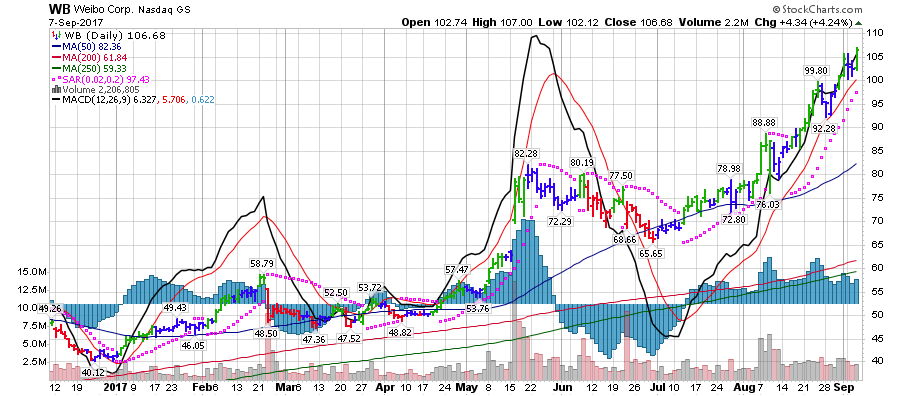Select the blue MA(50) legend line swatch
Image resolution: width=900 pixels, height=396 pixels.
pyautogui.click(x=56, y=46)
